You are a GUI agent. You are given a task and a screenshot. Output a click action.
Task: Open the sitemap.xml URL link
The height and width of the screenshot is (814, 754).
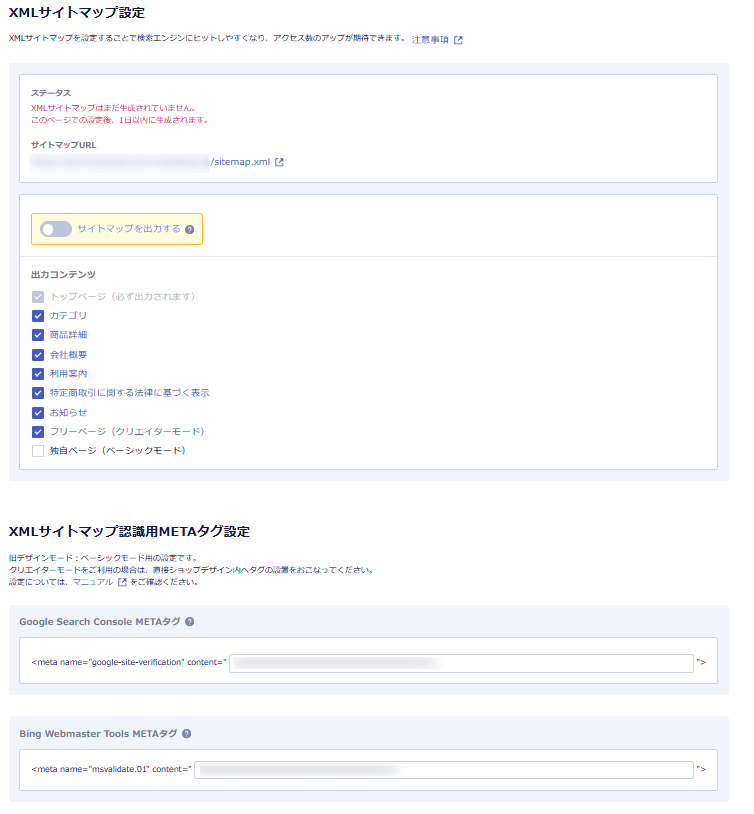pos(240,162)
